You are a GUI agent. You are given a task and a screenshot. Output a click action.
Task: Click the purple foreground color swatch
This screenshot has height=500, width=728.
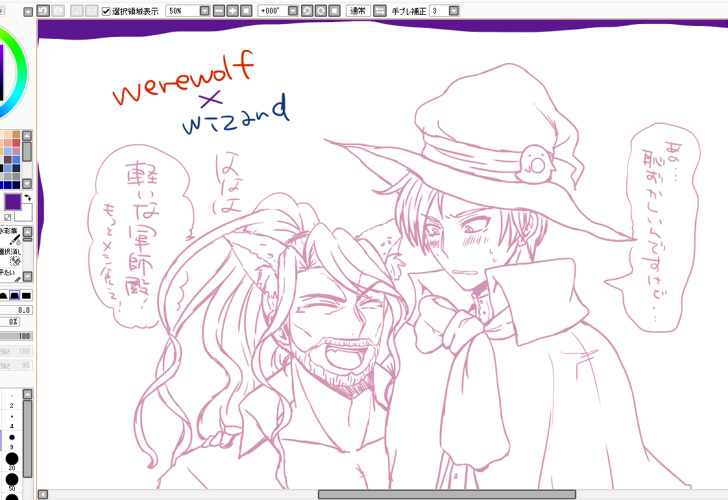13,202
